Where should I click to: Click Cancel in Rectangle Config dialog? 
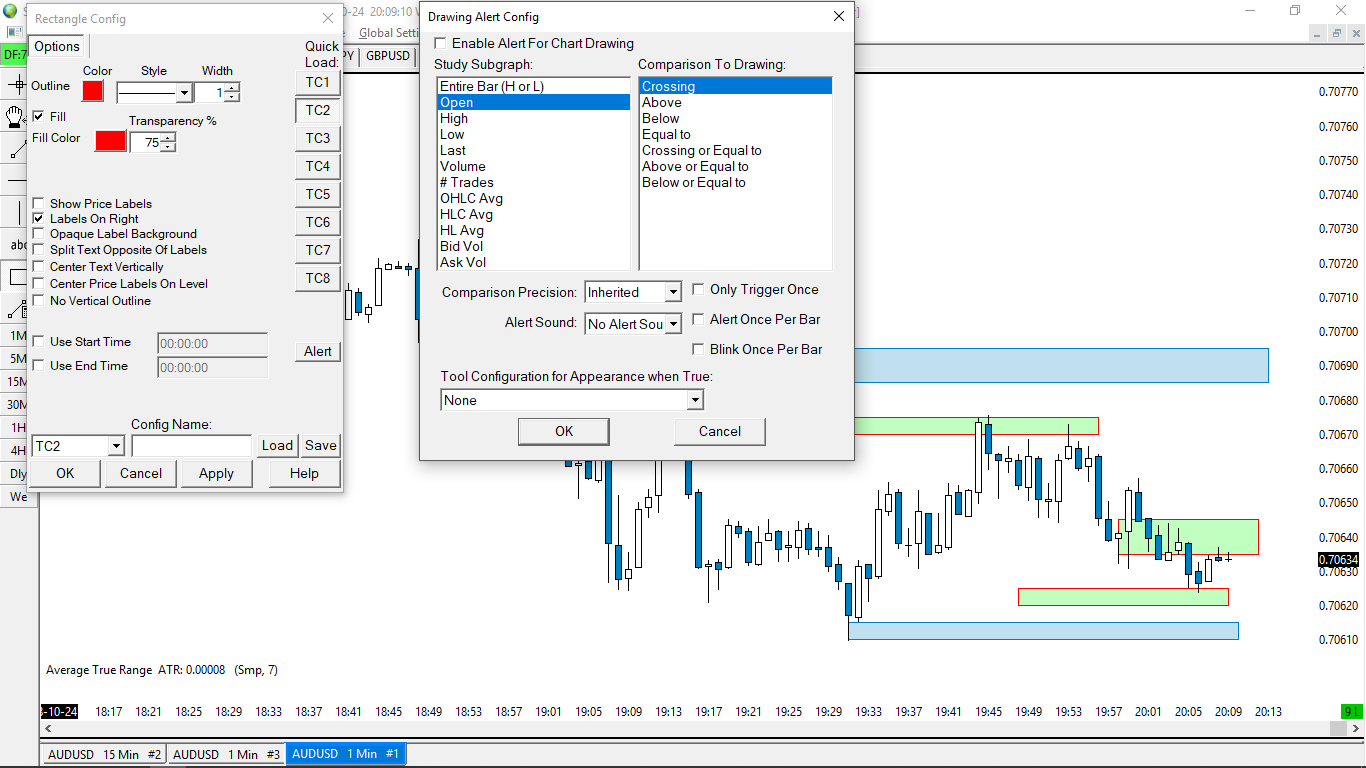click(x=141, y=473)
